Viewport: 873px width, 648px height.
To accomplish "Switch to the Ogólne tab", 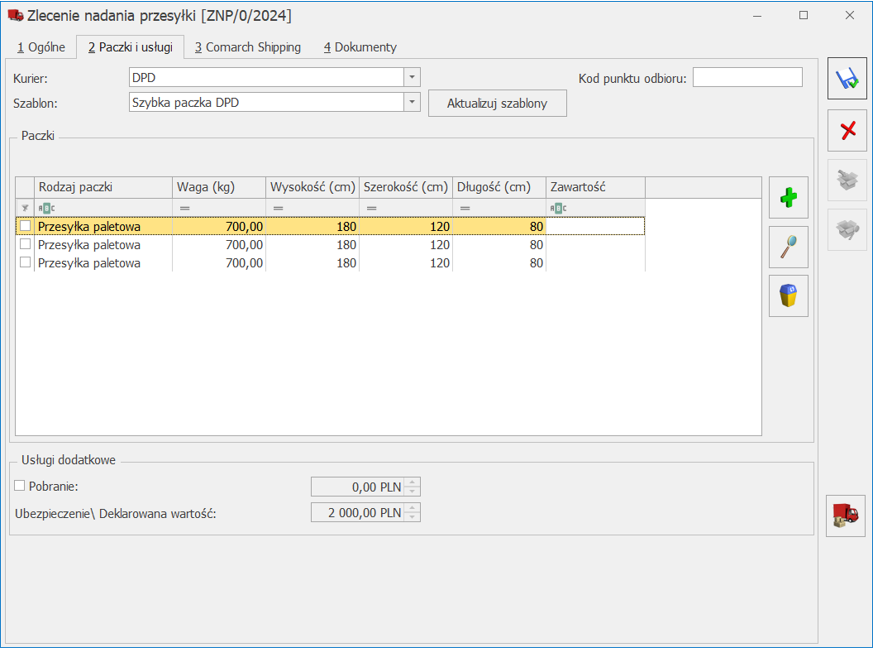I will click(x=41, y=47).
